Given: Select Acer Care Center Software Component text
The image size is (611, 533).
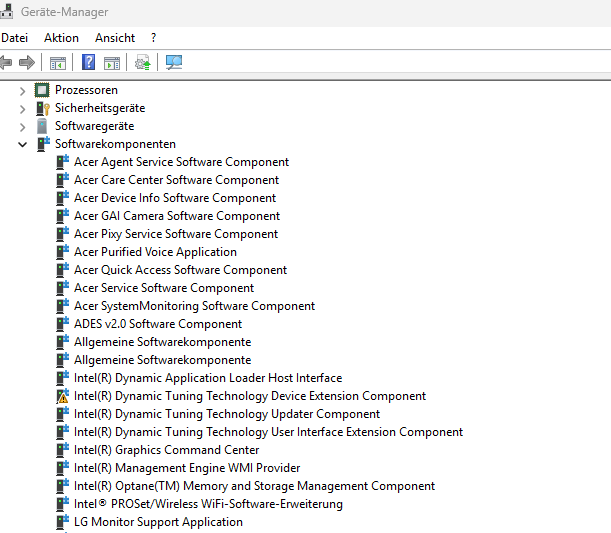Looking at the screenshot, I should 177,180.
